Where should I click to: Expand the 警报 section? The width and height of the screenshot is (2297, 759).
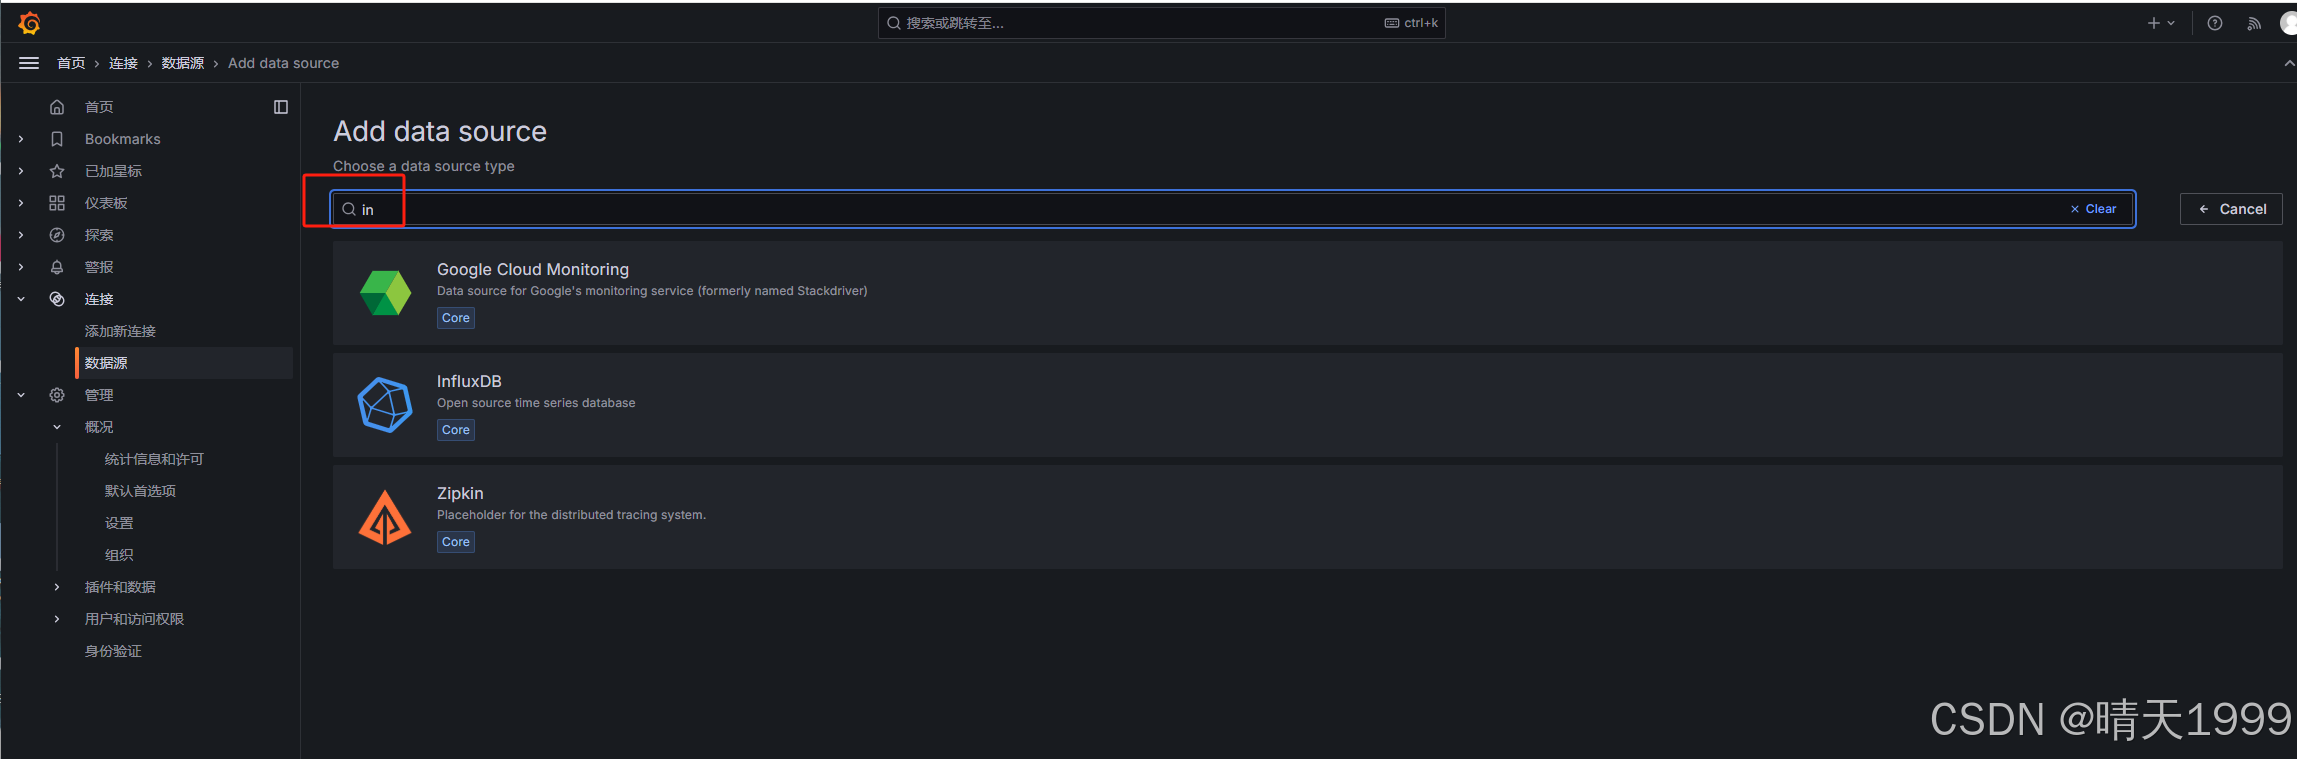pos(21,267)
